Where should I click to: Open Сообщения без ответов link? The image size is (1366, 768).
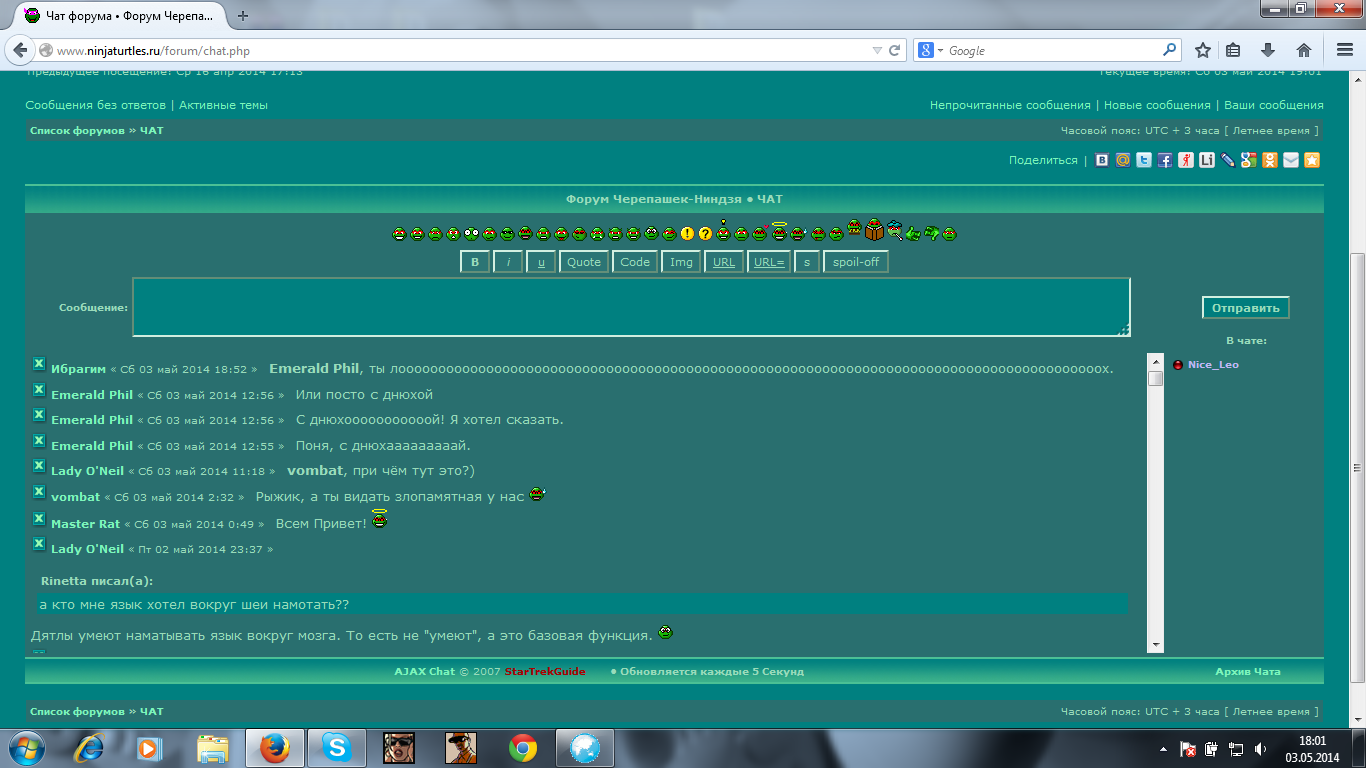point(95,105)
